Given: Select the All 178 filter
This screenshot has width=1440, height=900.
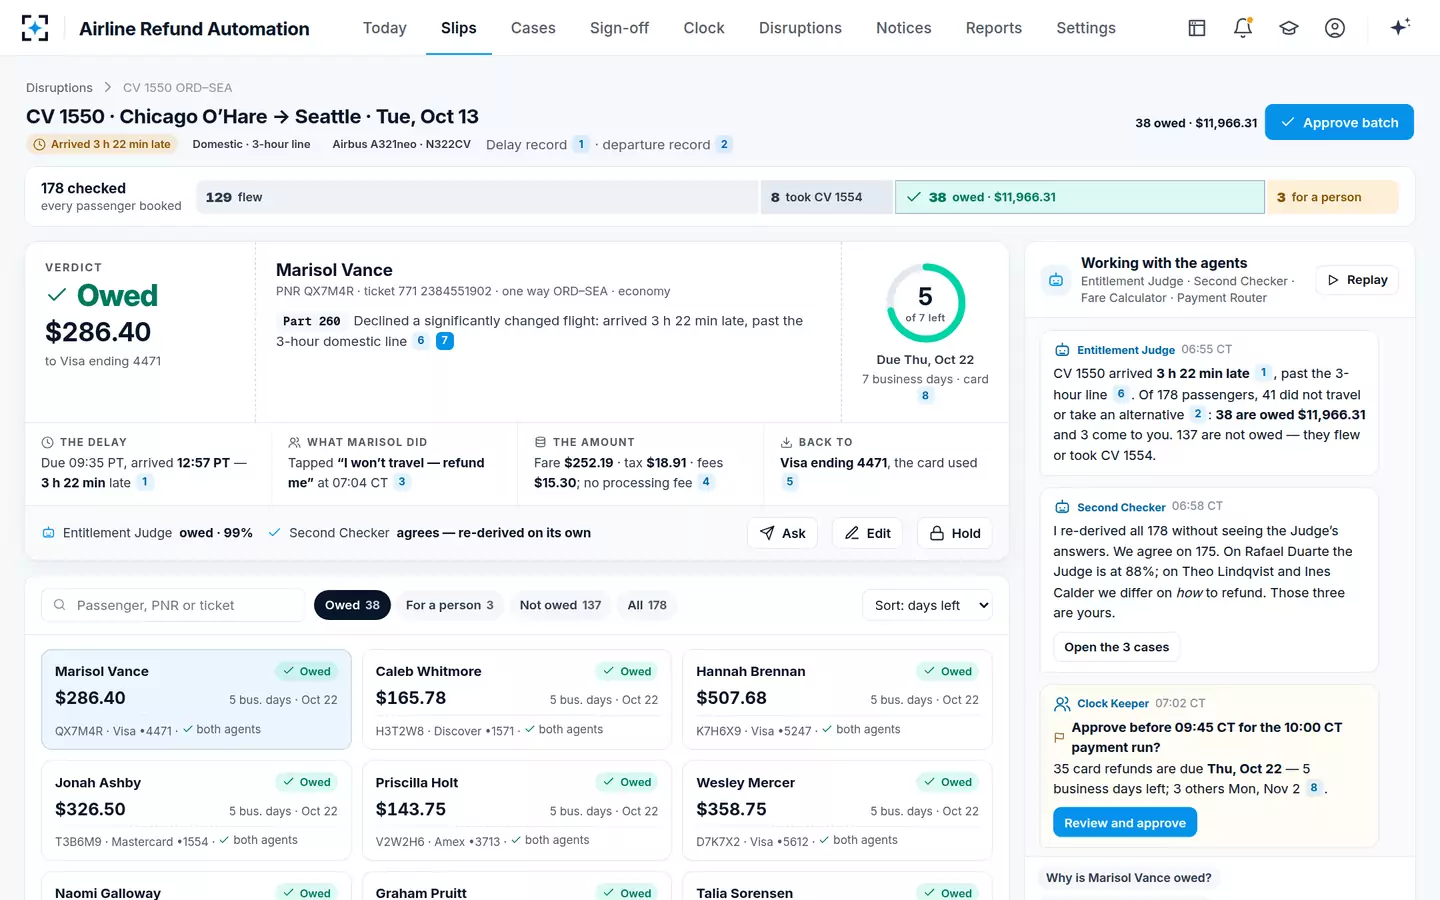Looking at the screenshot, I should (x=647, y=605).
